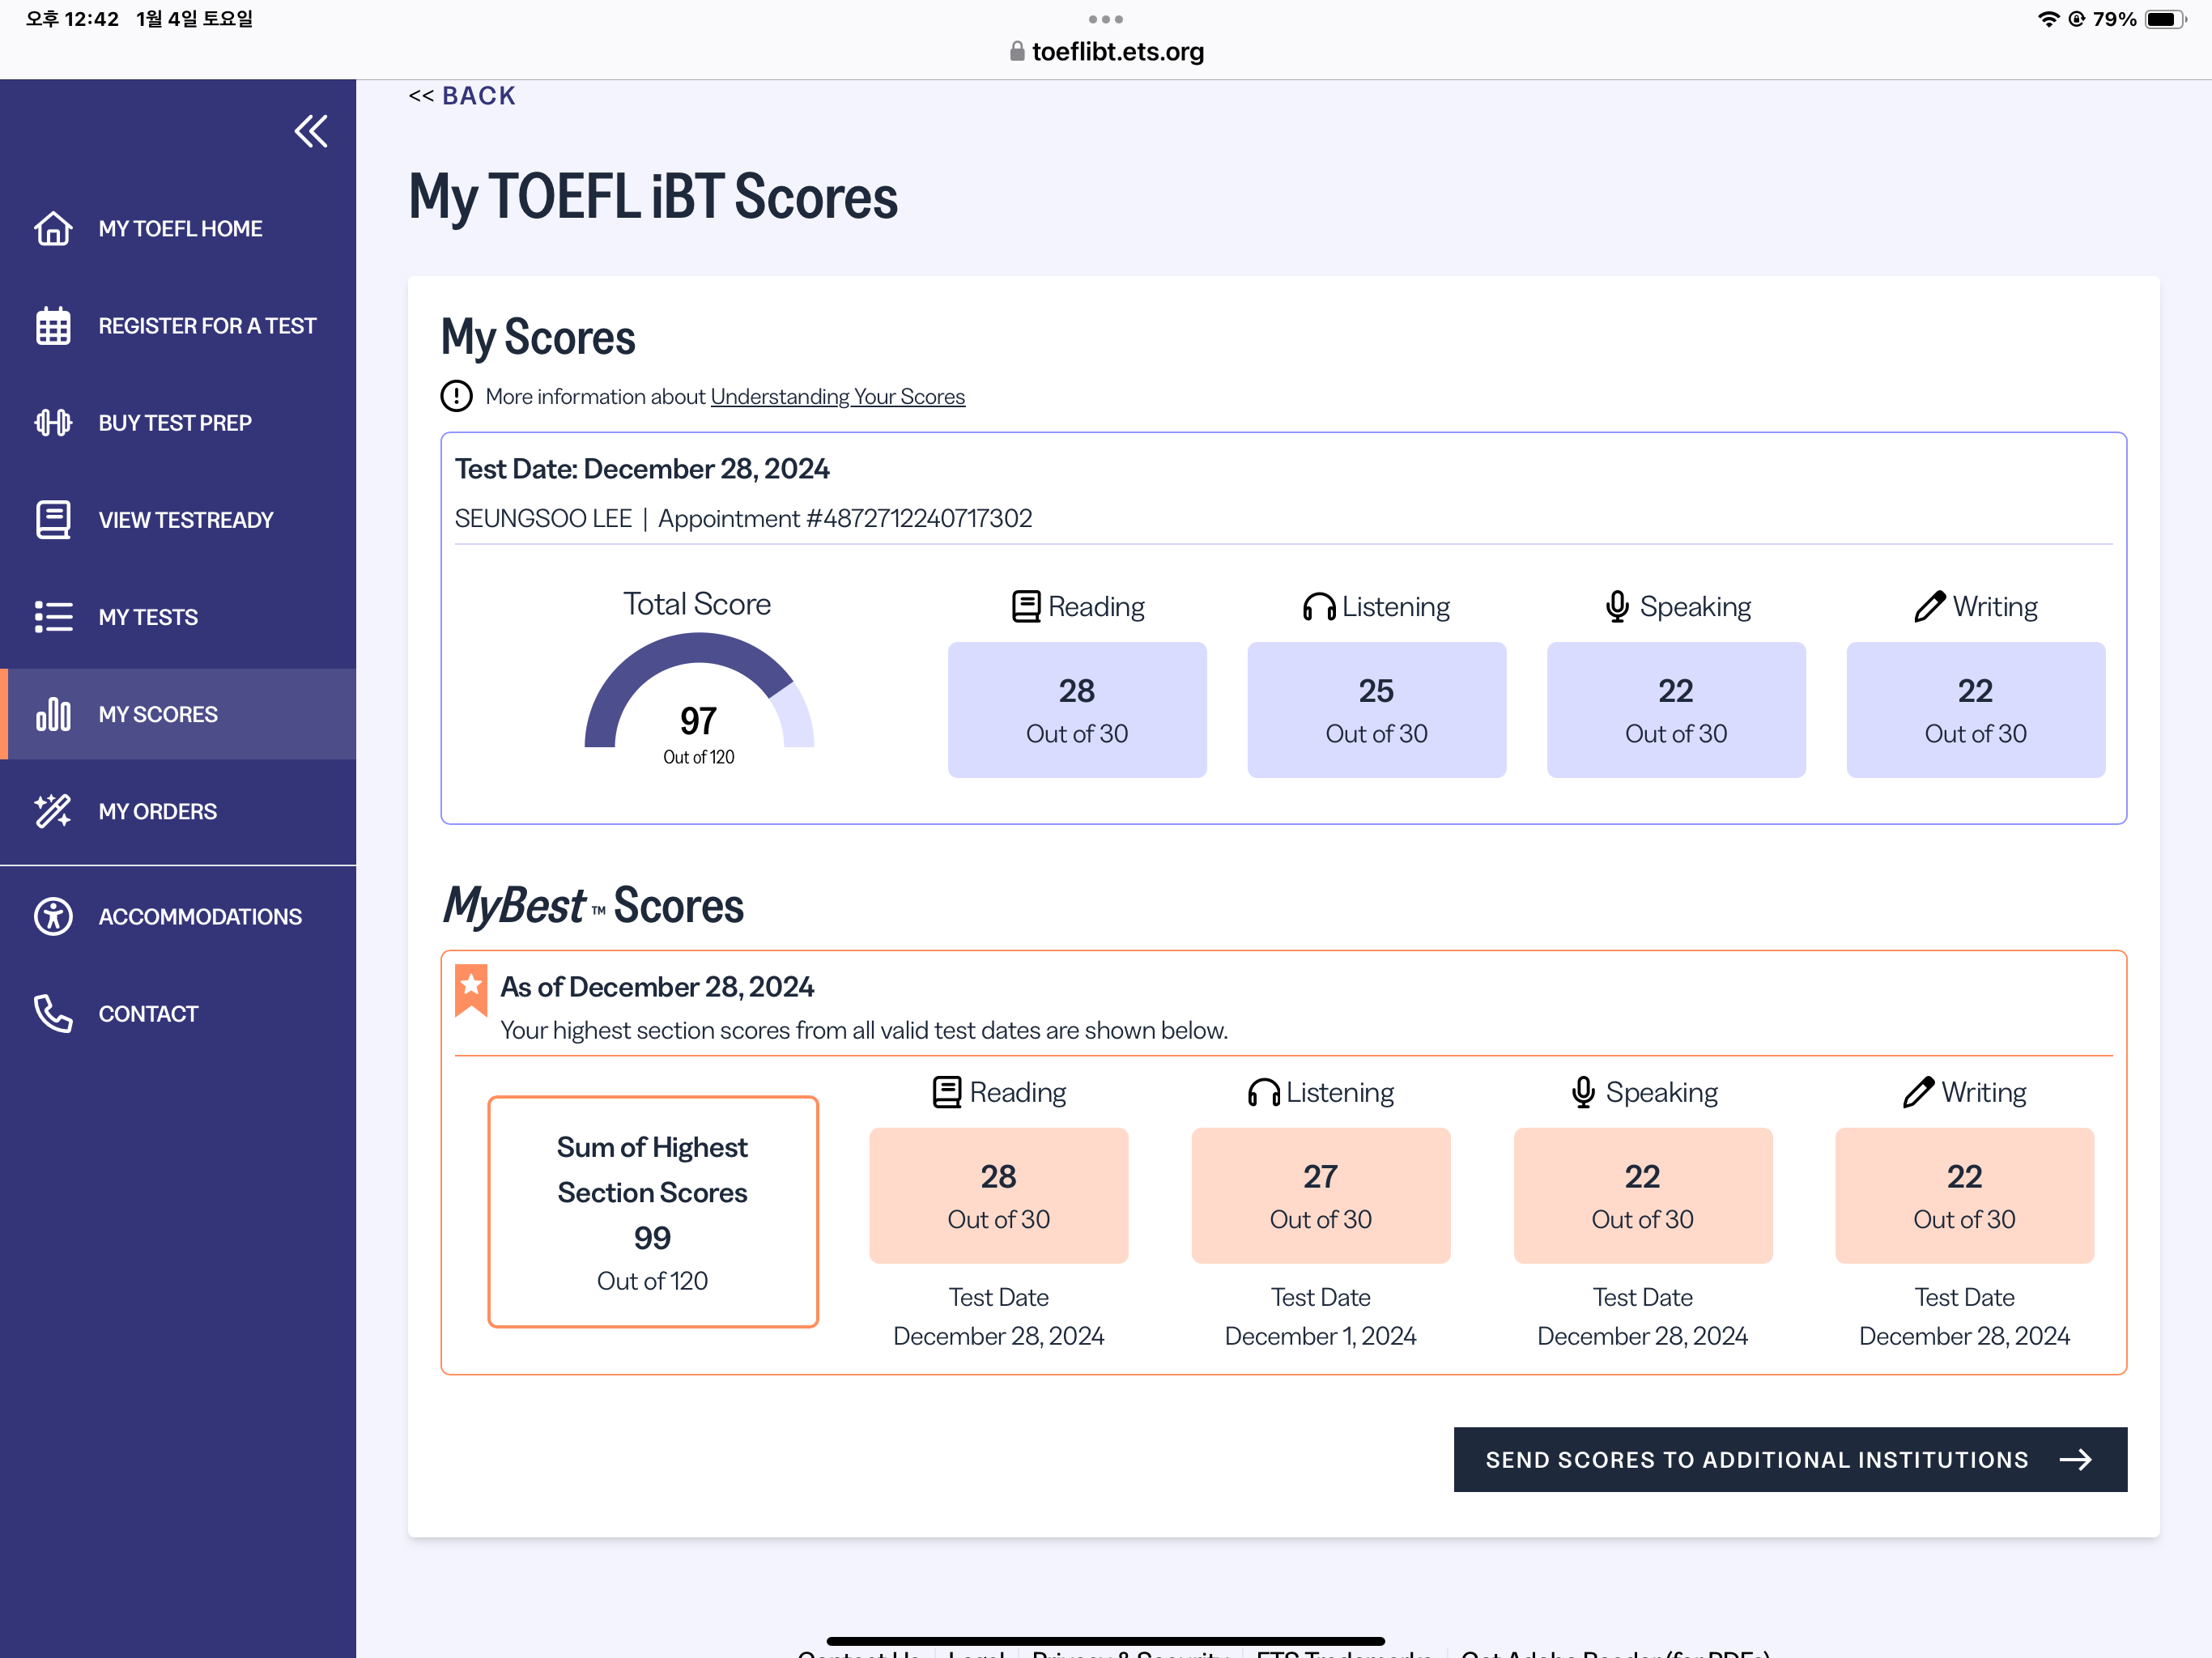
Task: Select MY SCORES menu item
Action: 178,714
